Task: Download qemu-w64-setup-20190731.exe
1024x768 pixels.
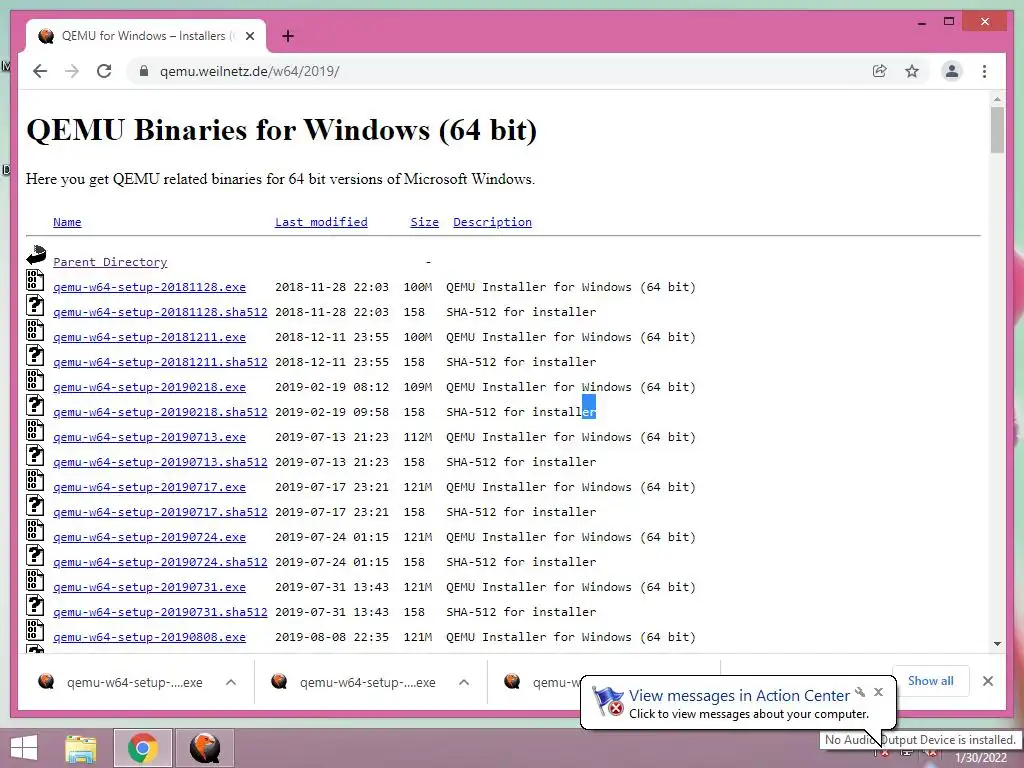Action: tap(150, 587)
